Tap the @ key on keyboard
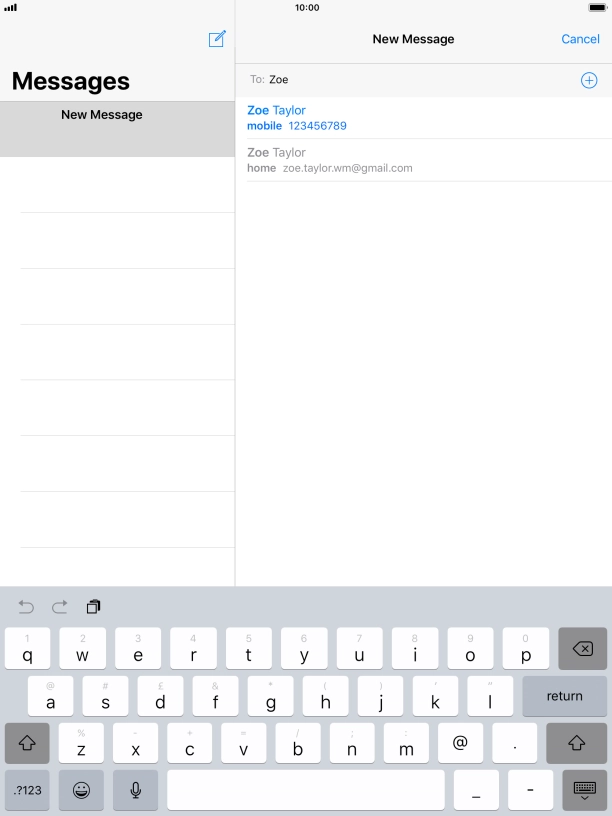 point(460,743)
